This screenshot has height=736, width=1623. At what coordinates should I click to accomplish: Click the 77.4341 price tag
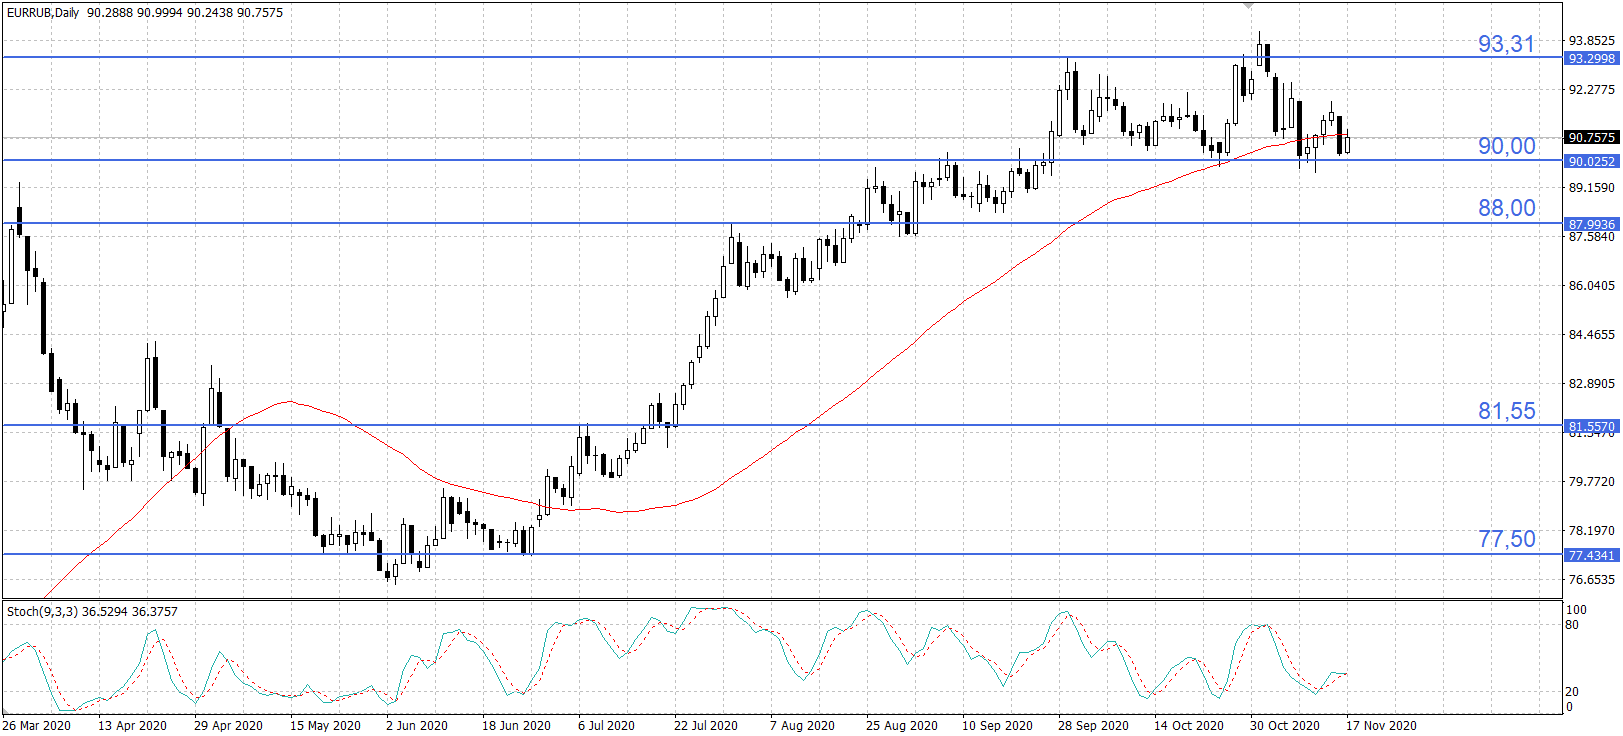(x=1591, y=555)
